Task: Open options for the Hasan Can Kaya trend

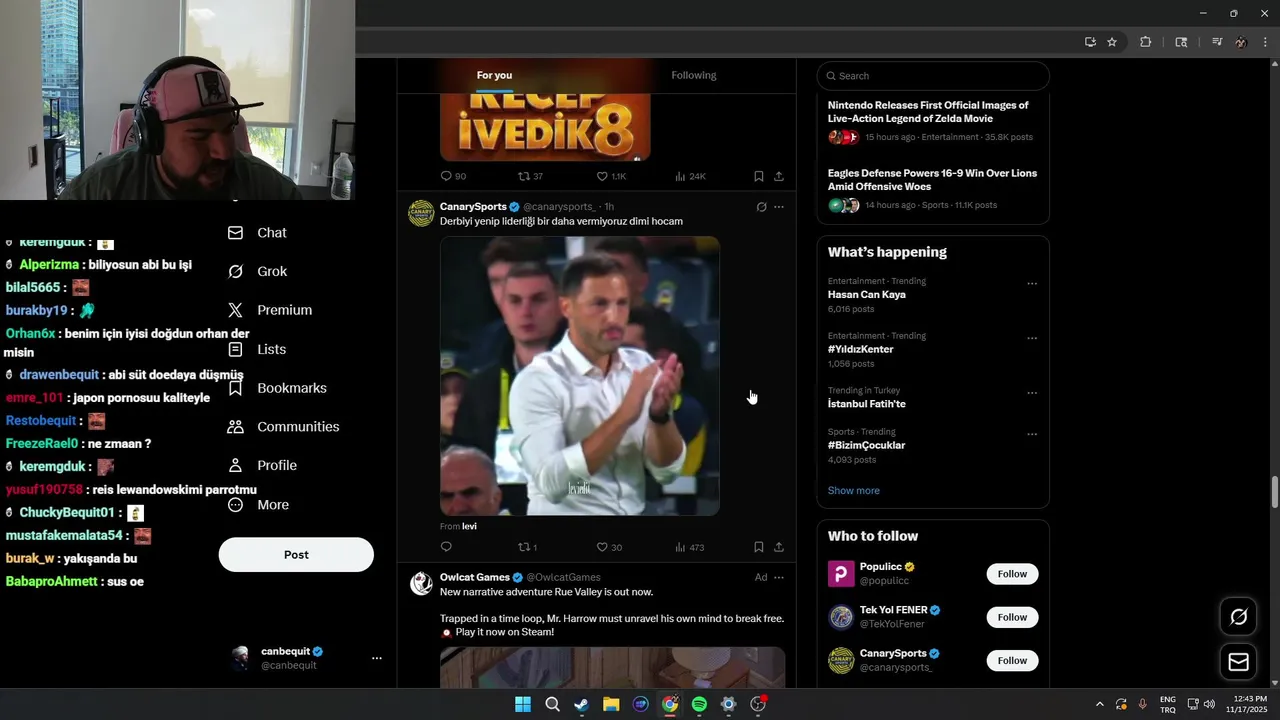Action: click(1032, 284)
